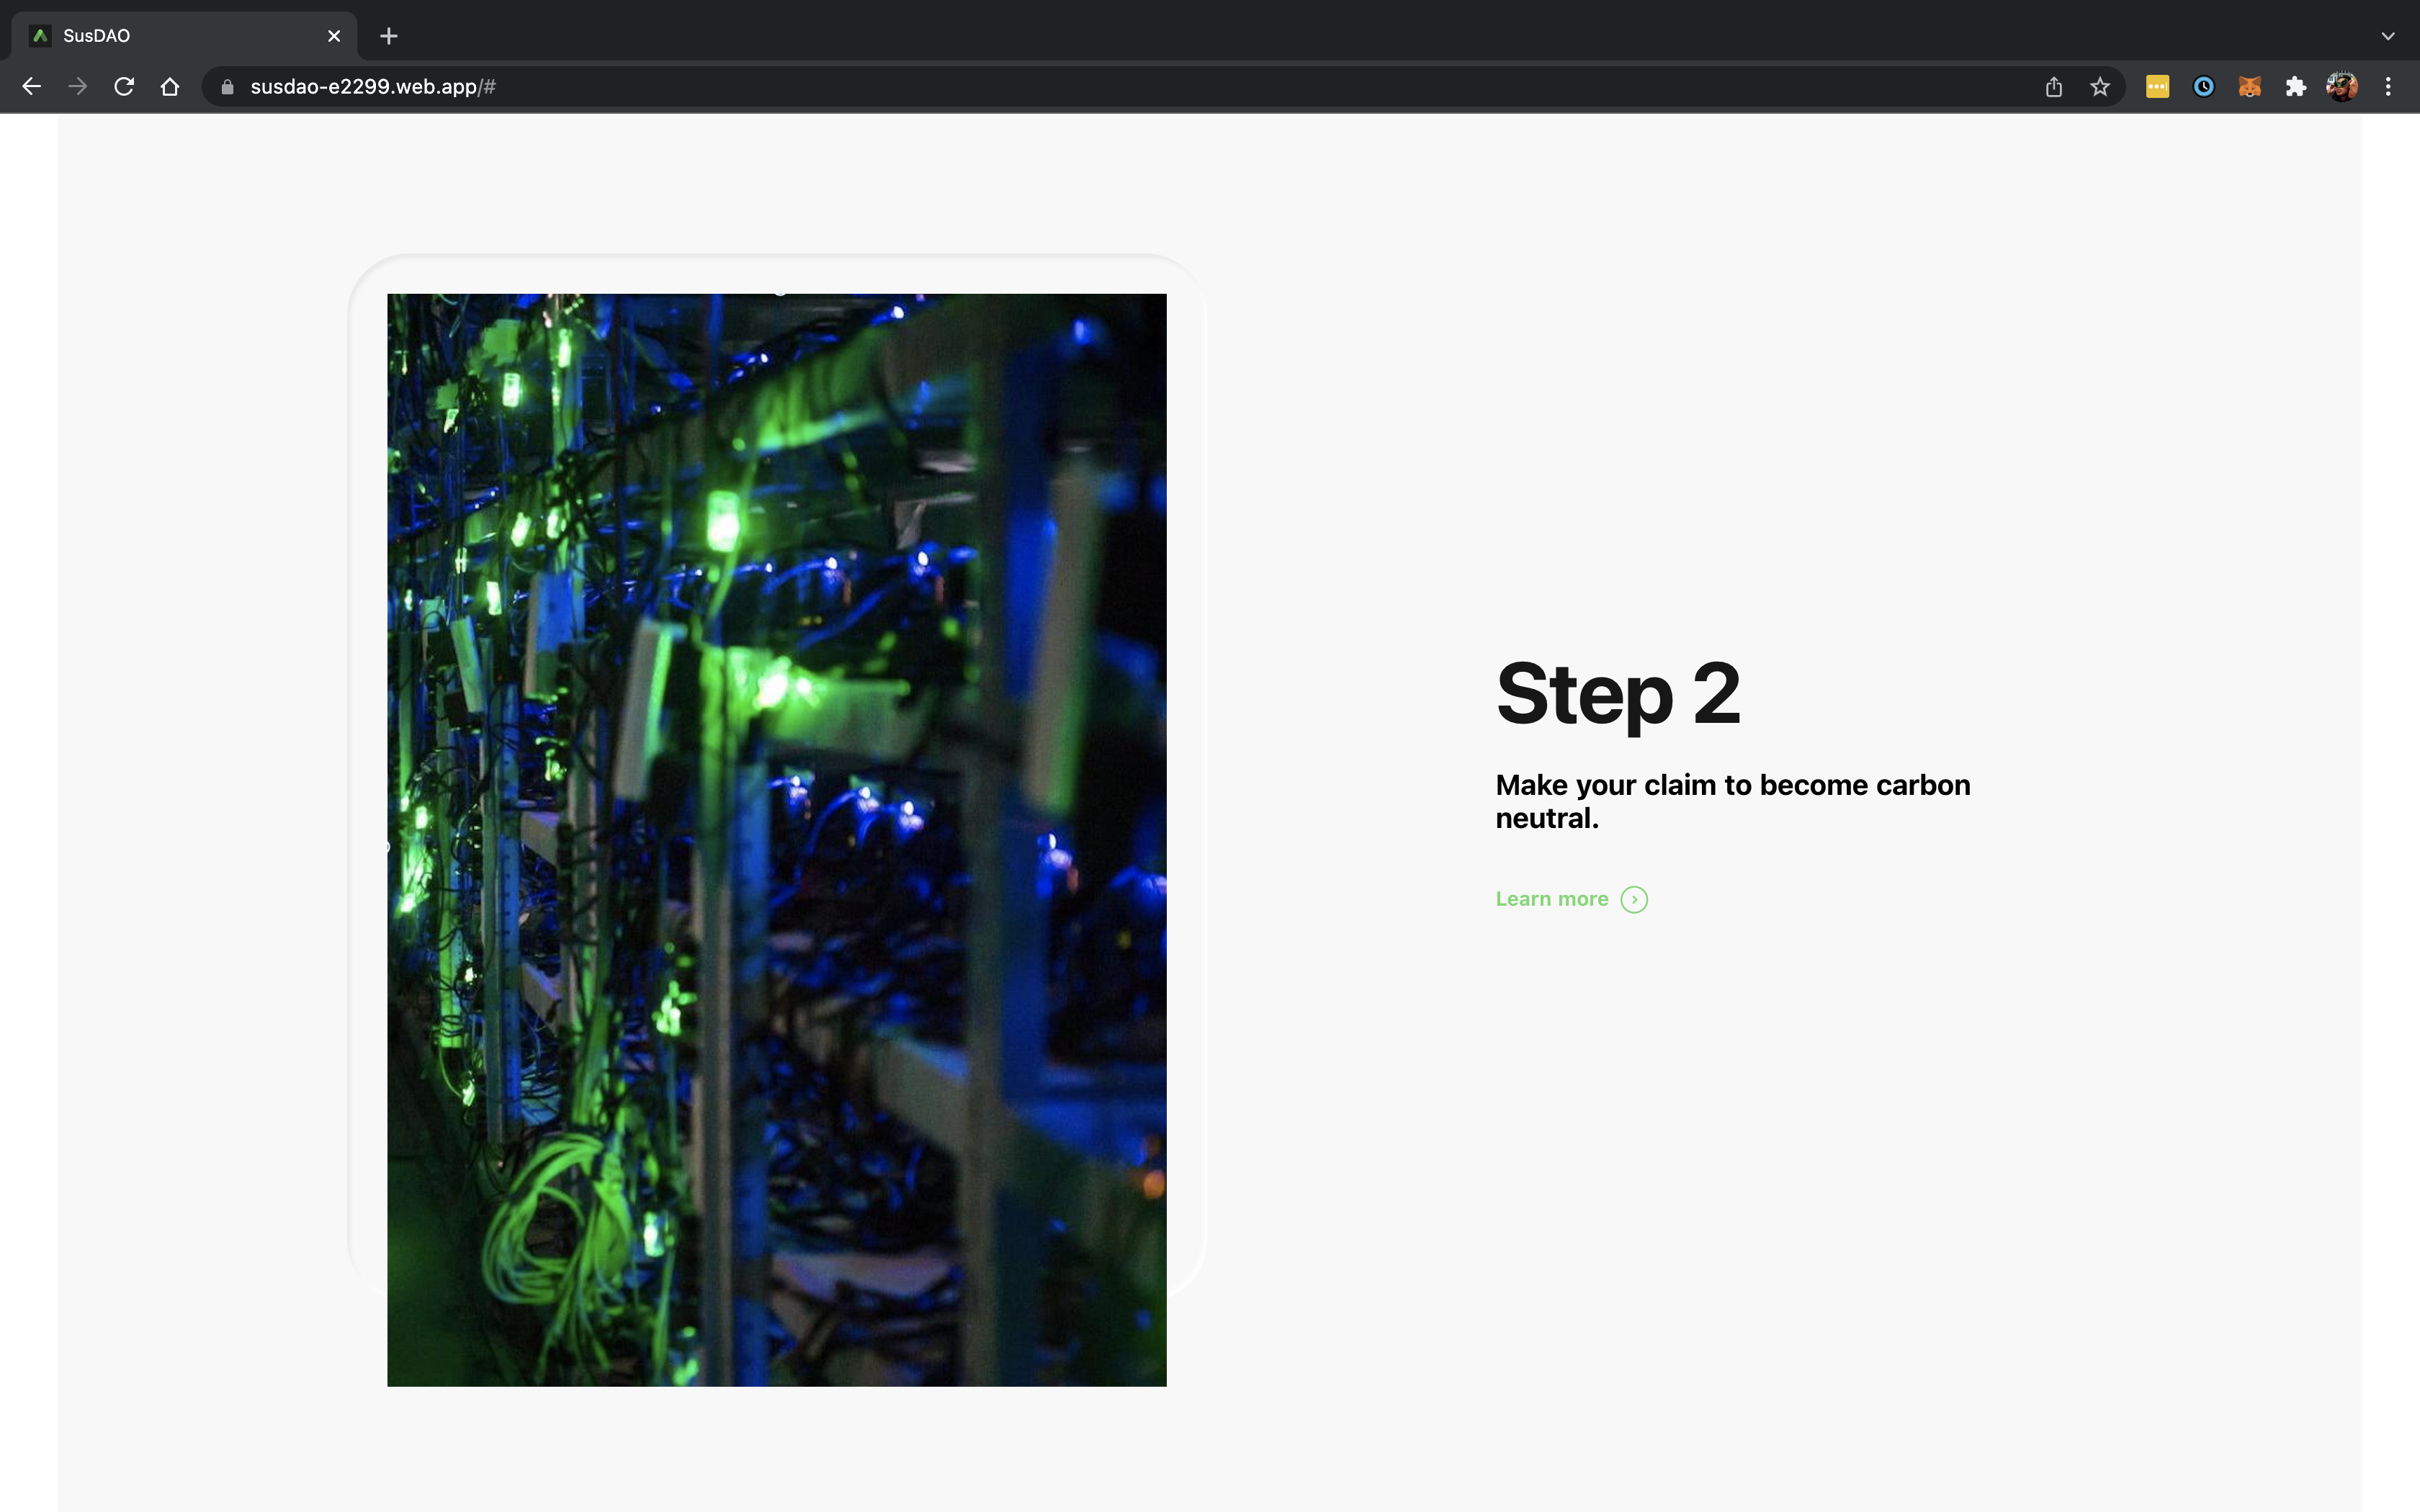Close the SusDAO tab
This screenshot has height=1512, width=2420.
(334, 36)
